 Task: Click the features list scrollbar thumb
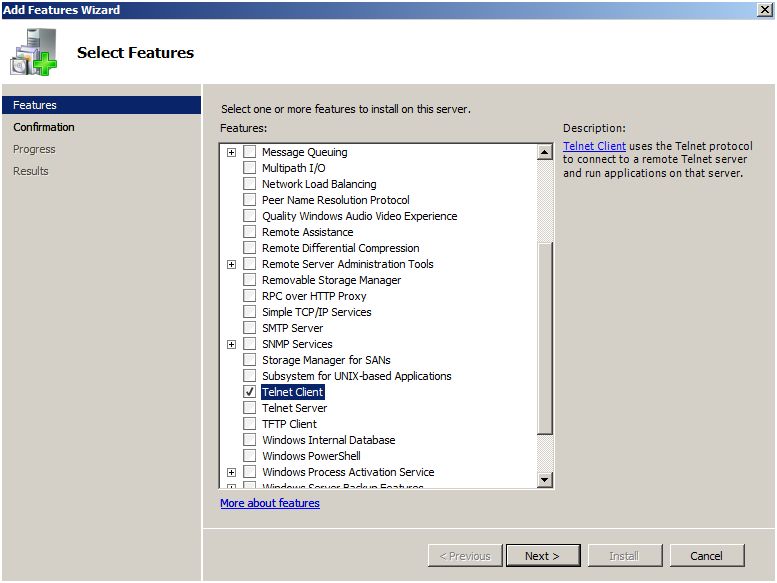point(545,338)
